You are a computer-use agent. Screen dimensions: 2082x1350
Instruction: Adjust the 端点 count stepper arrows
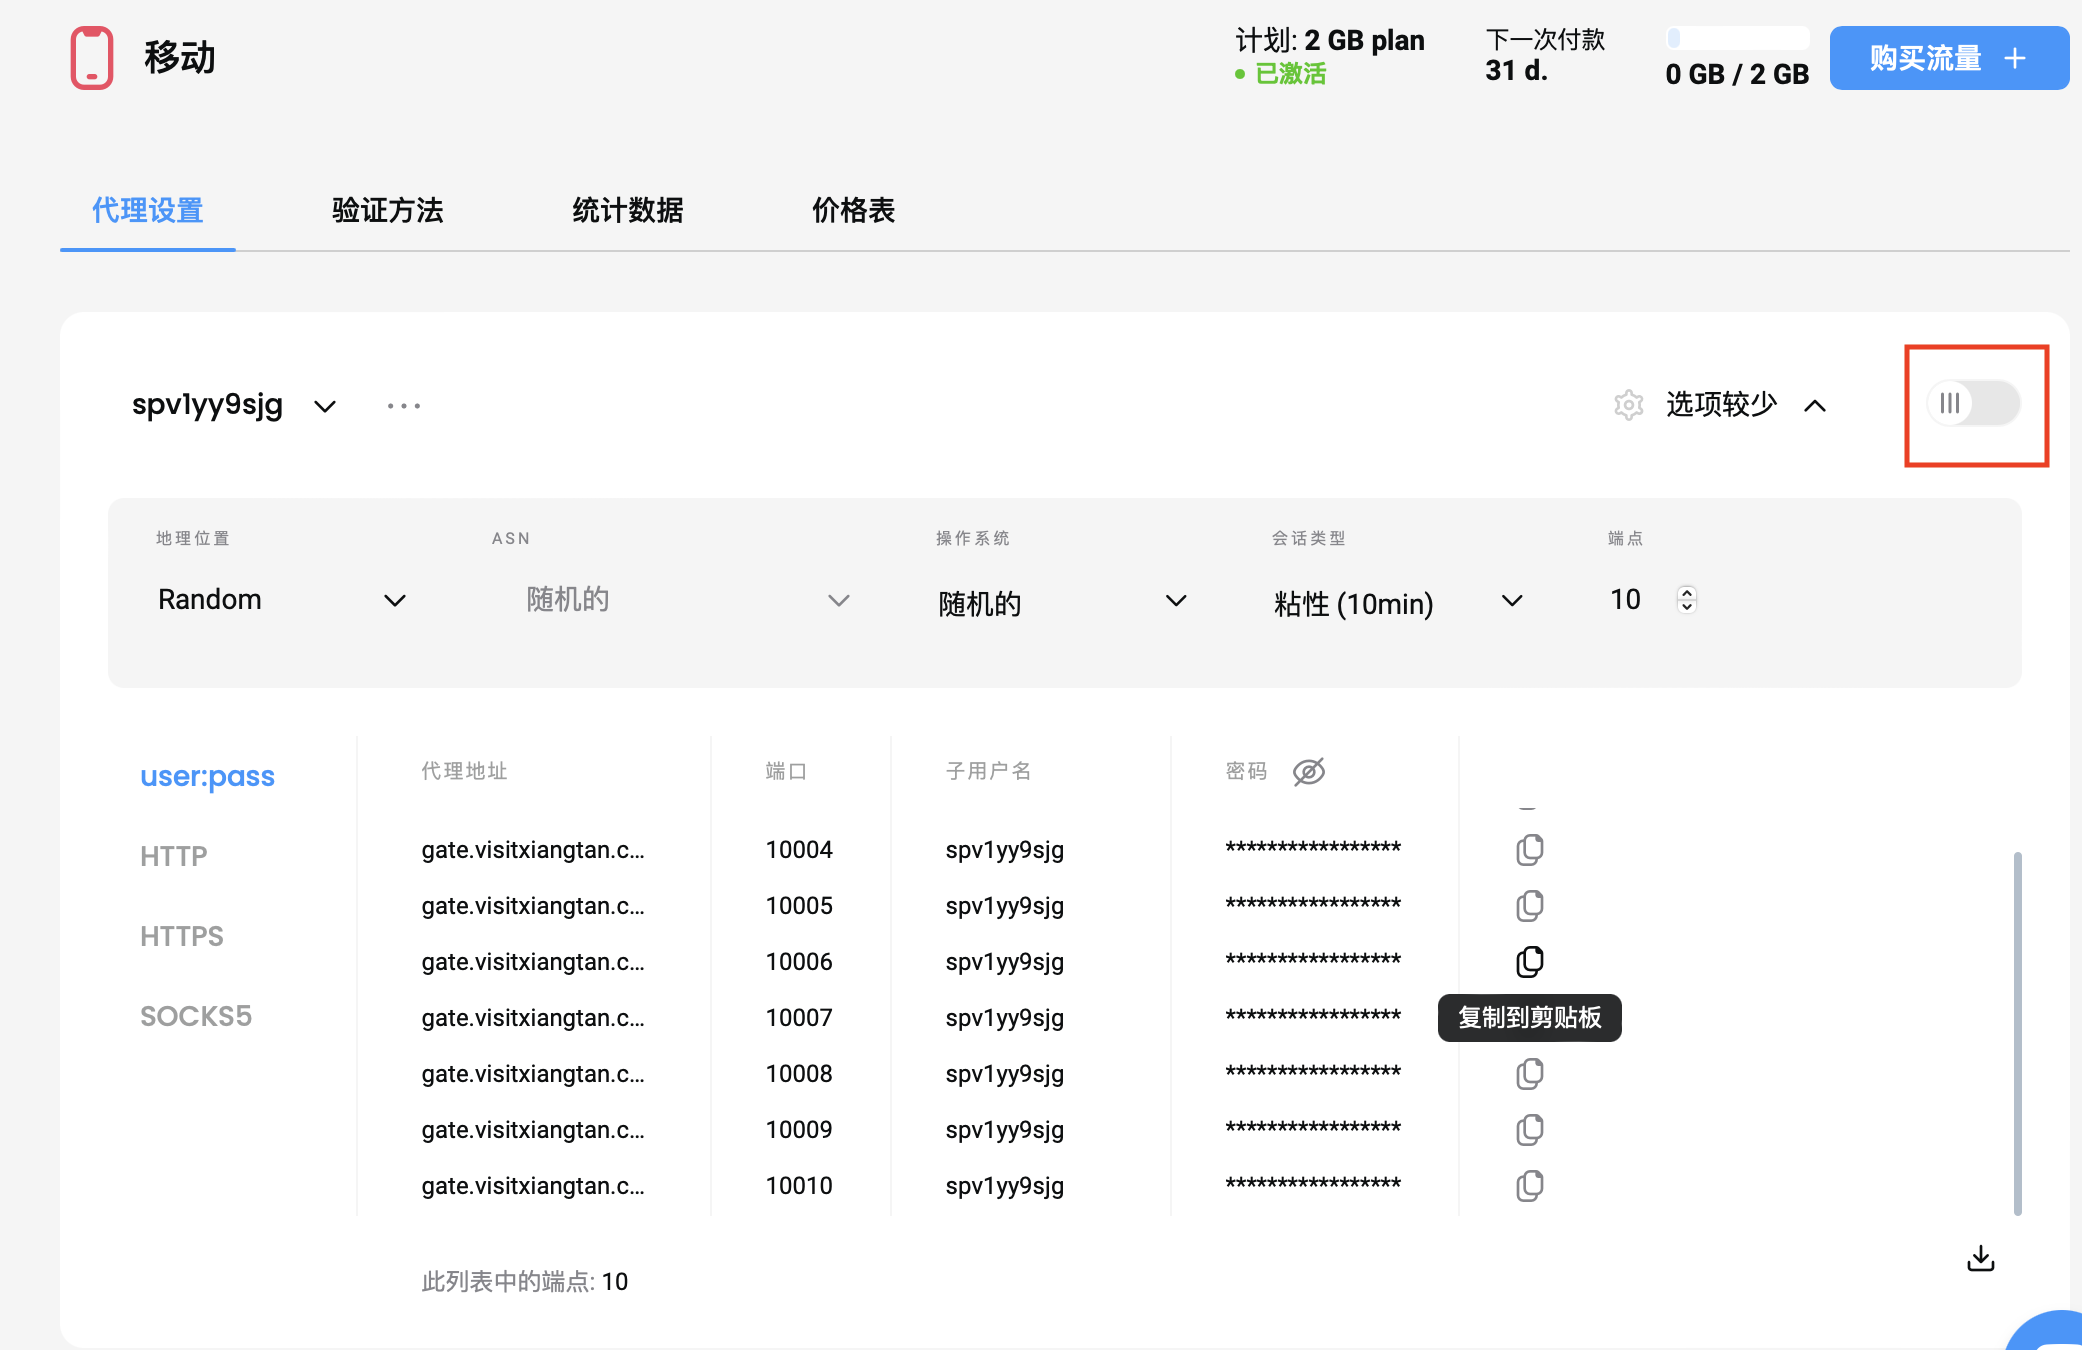tap(1687, 599)
